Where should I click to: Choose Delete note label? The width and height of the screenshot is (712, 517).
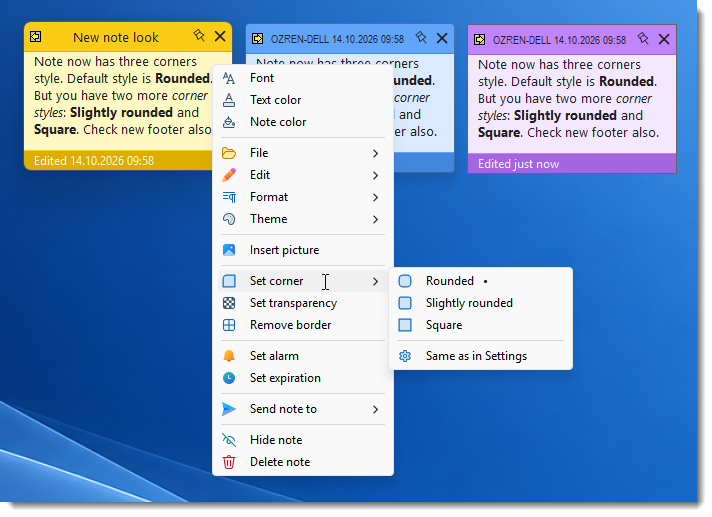(280, 462)
